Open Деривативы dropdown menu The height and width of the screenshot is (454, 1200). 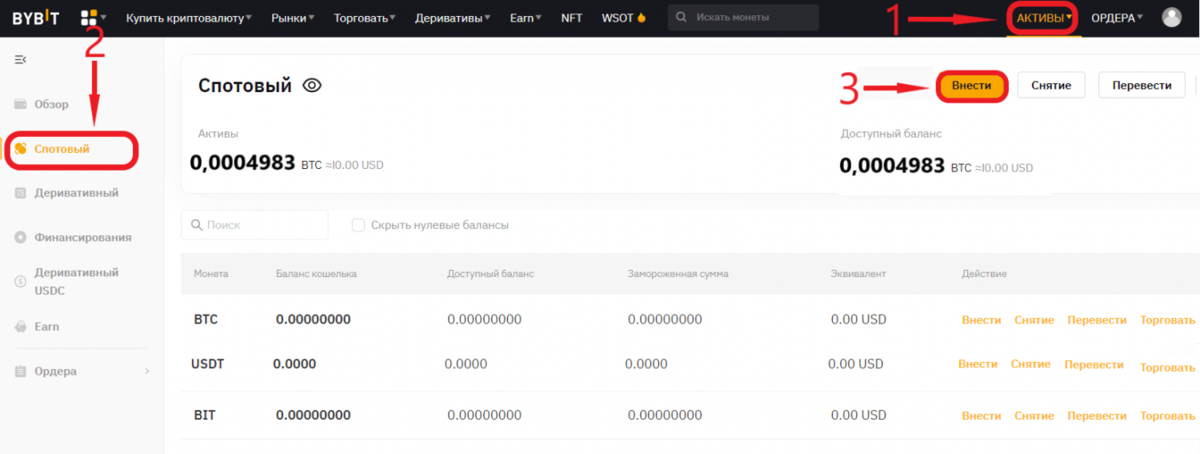click(452, 18)
